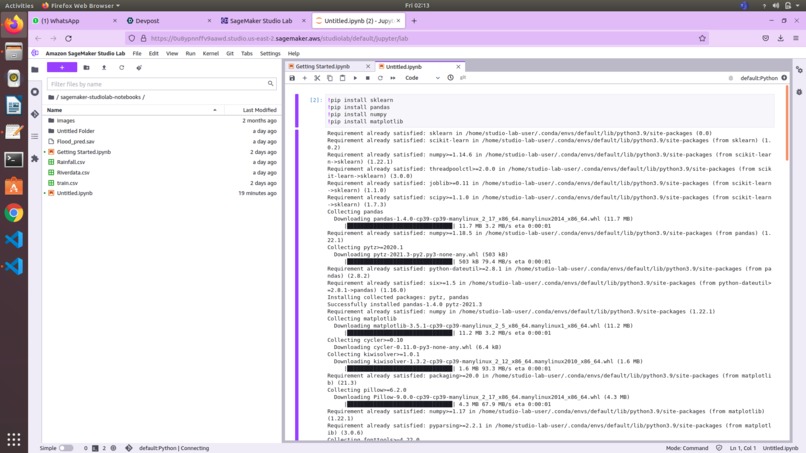Paste cell from clipboard
Screen dimensions: 806x453
pos(342,78)
